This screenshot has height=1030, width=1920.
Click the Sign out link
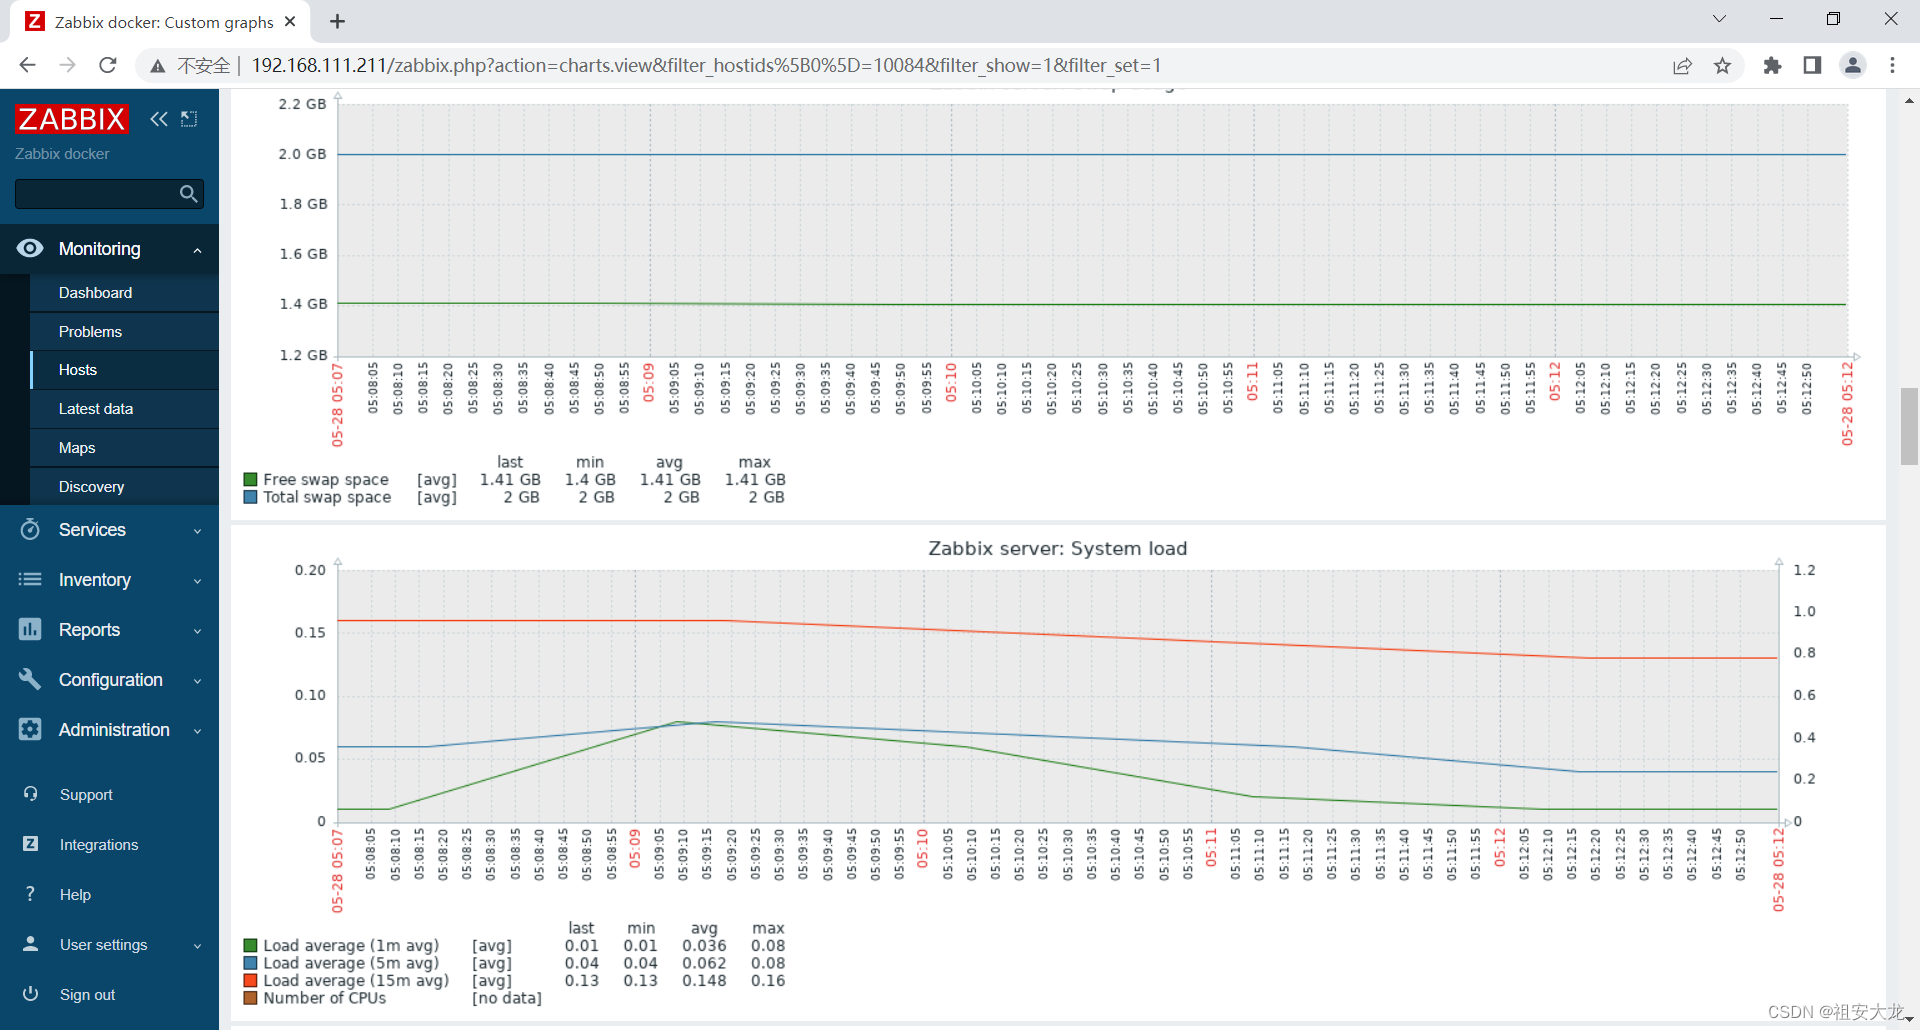(x=87, y=994)
